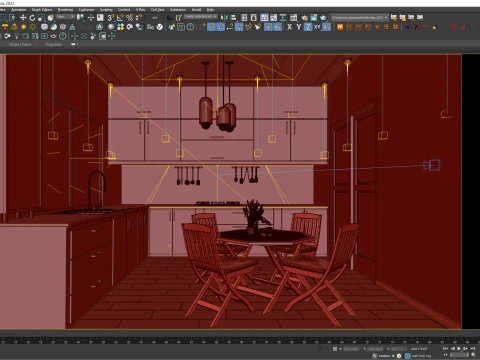Open the Curve Editor
This screenshot has height=360, width=480.
[x=273, y=17]
